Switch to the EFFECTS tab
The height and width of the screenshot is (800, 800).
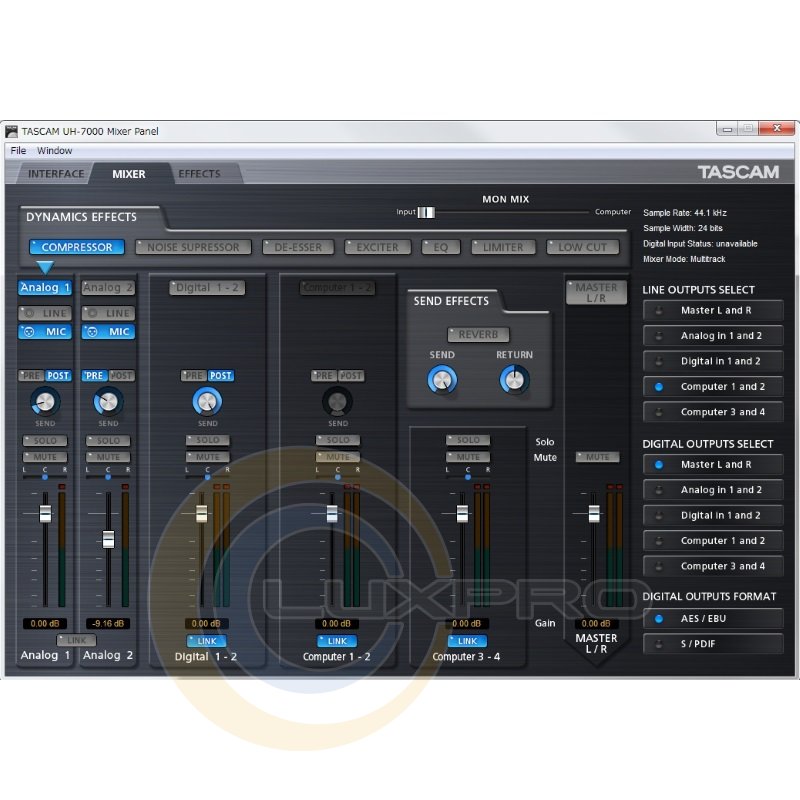point(199,174)
